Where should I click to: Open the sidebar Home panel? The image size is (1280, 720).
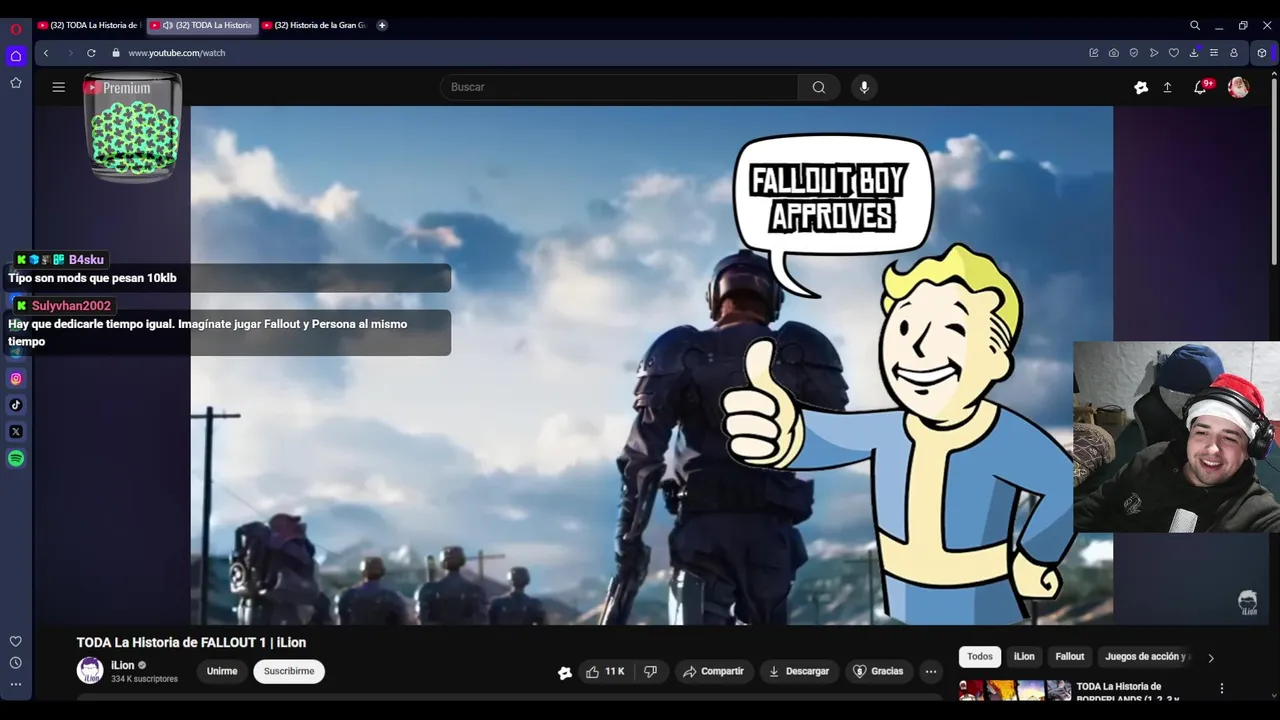click(16, 56)
